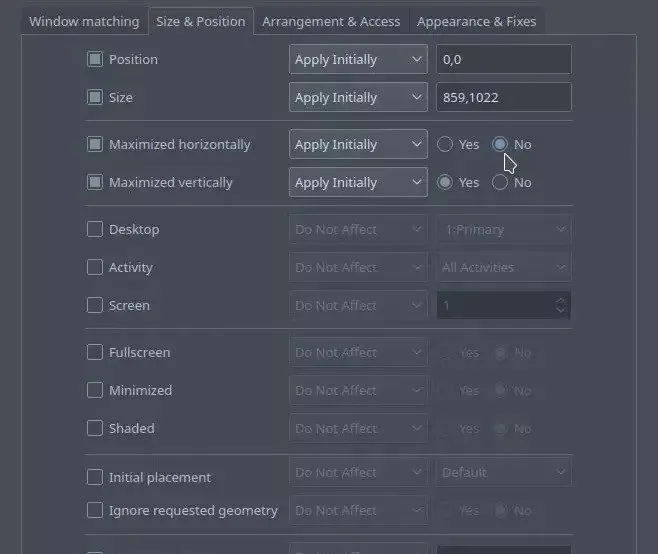
Task: Uncheck Maximized horizontally checkbox
Action: tap(95, 144)
